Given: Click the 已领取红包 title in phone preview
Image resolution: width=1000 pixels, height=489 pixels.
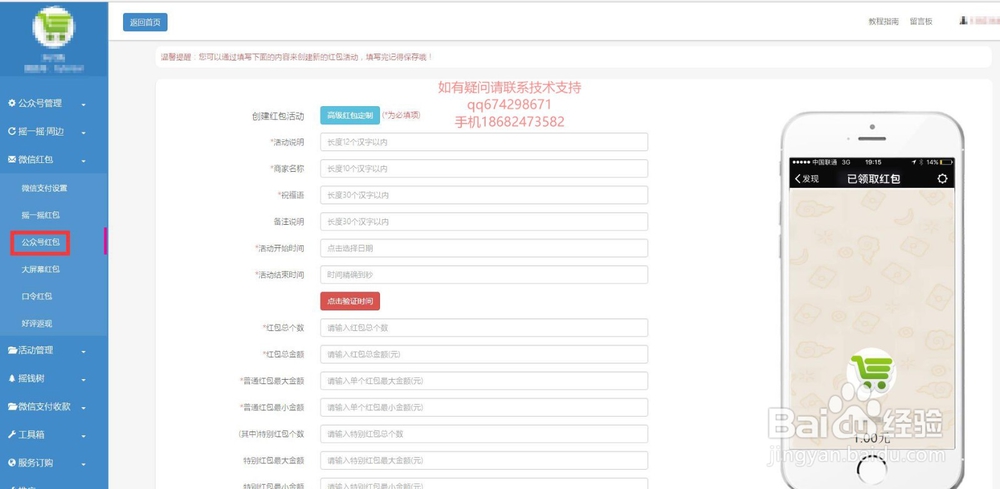Looking at the screenshot, I should click(873, 179).
